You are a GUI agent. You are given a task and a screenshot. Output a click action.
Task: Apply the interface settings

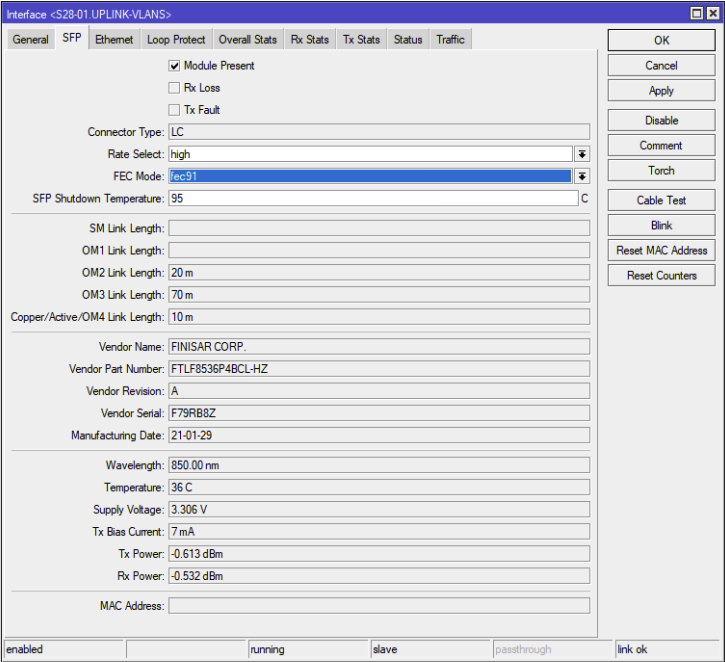click(x=662, y=91)
